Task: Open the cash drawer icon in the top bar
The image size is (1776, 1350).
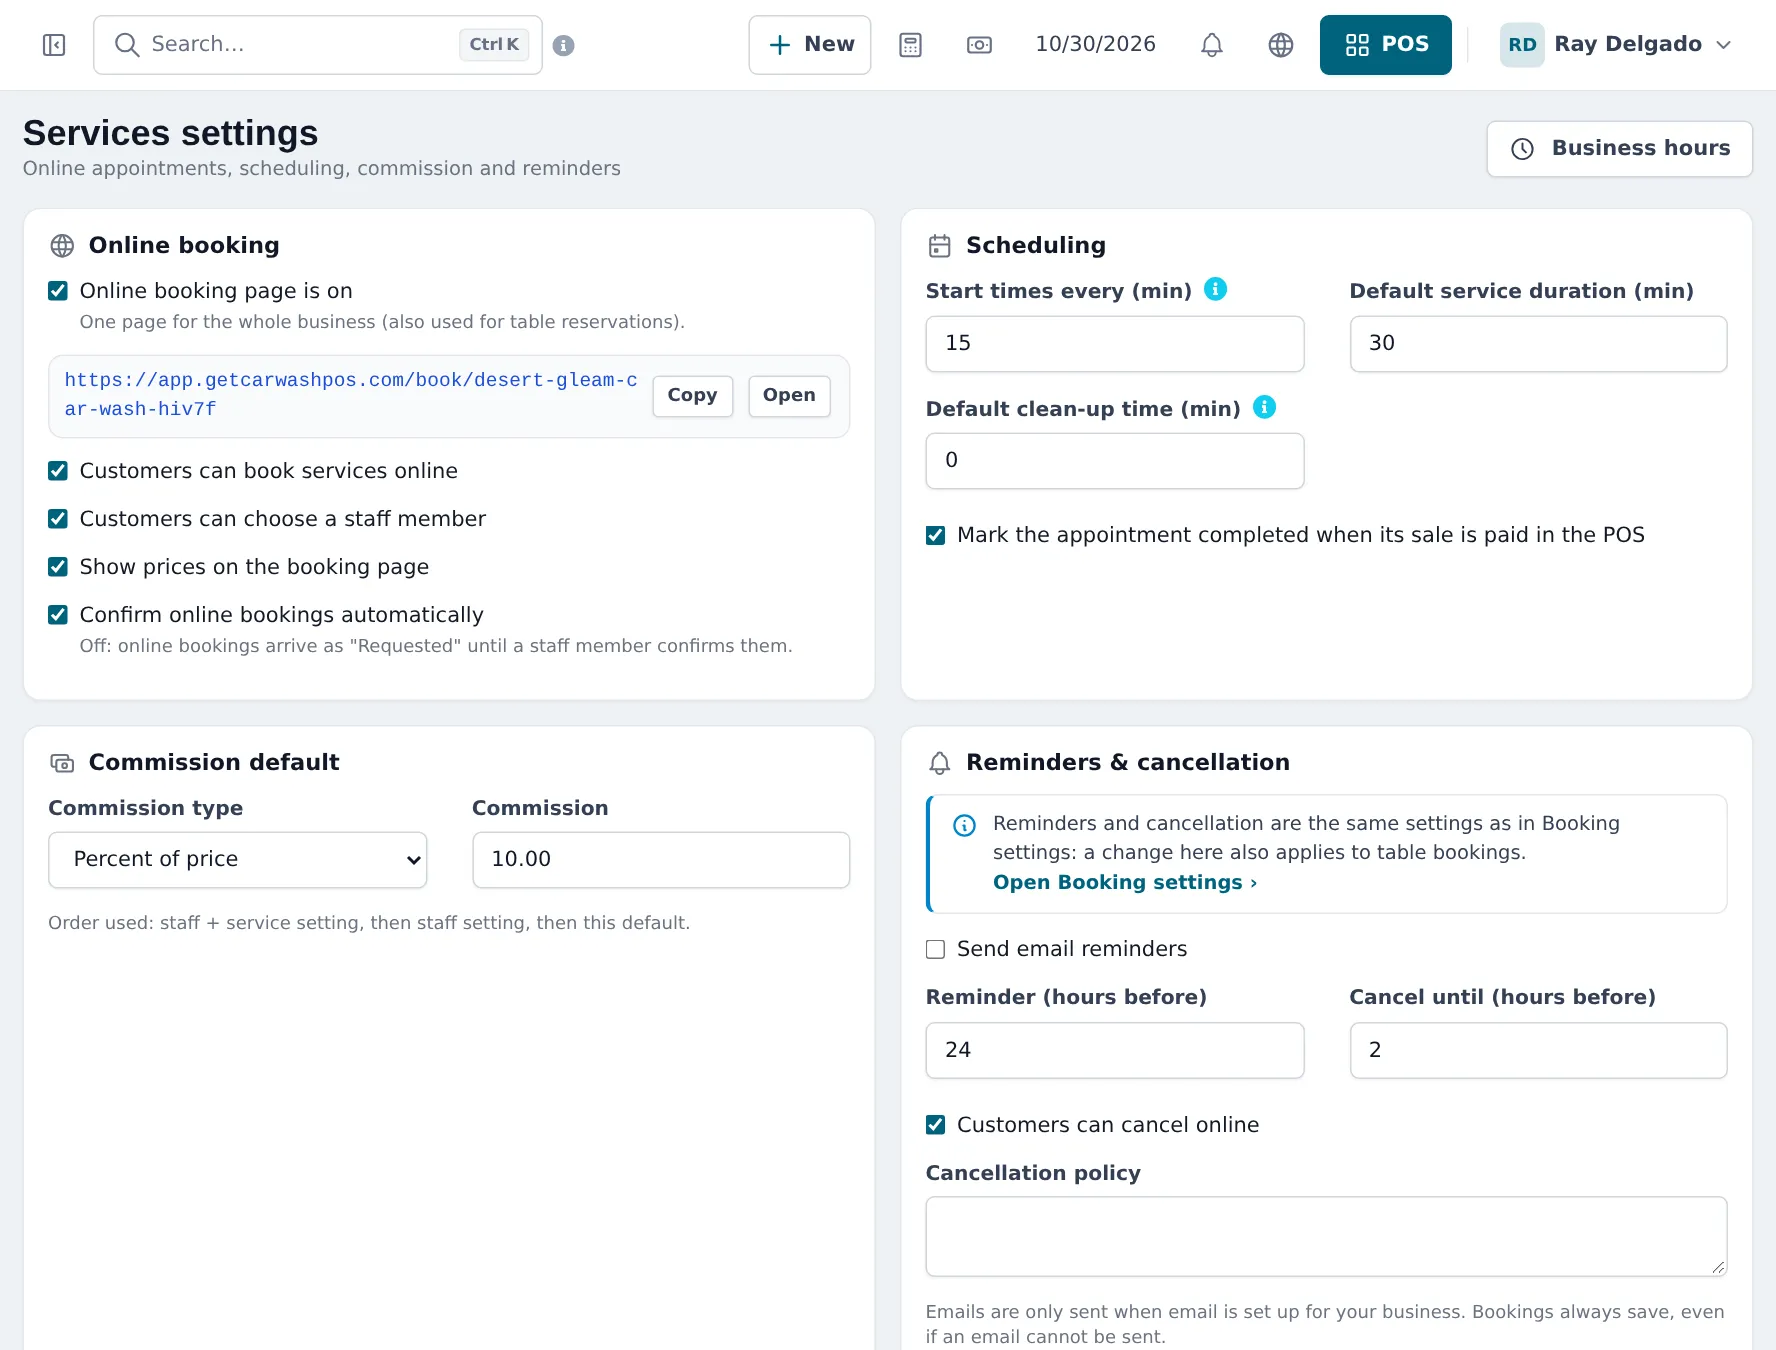Action: pyautogui.click(x=979, y=45)
